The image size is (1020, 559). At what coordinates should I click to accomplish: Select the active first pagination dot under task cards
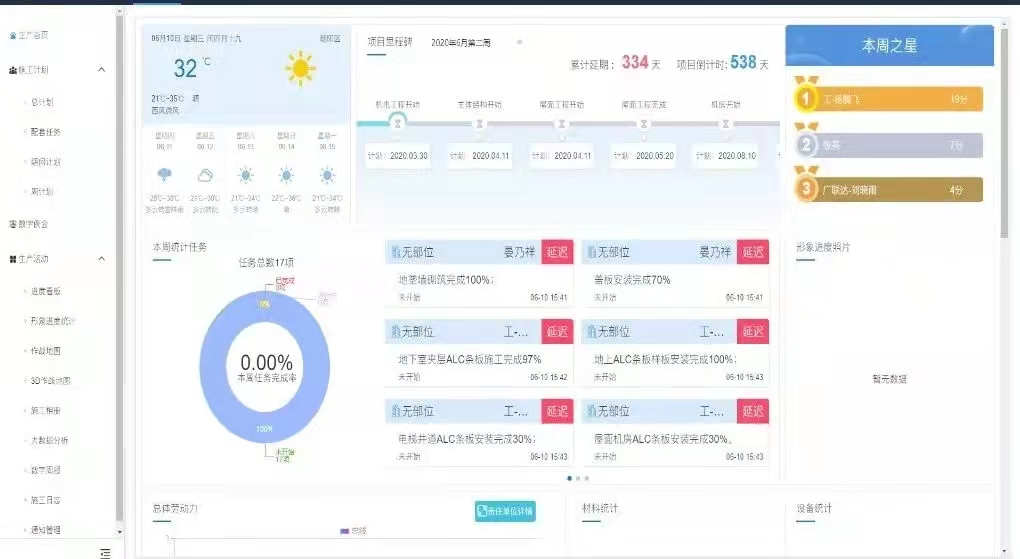pos(569,478)
